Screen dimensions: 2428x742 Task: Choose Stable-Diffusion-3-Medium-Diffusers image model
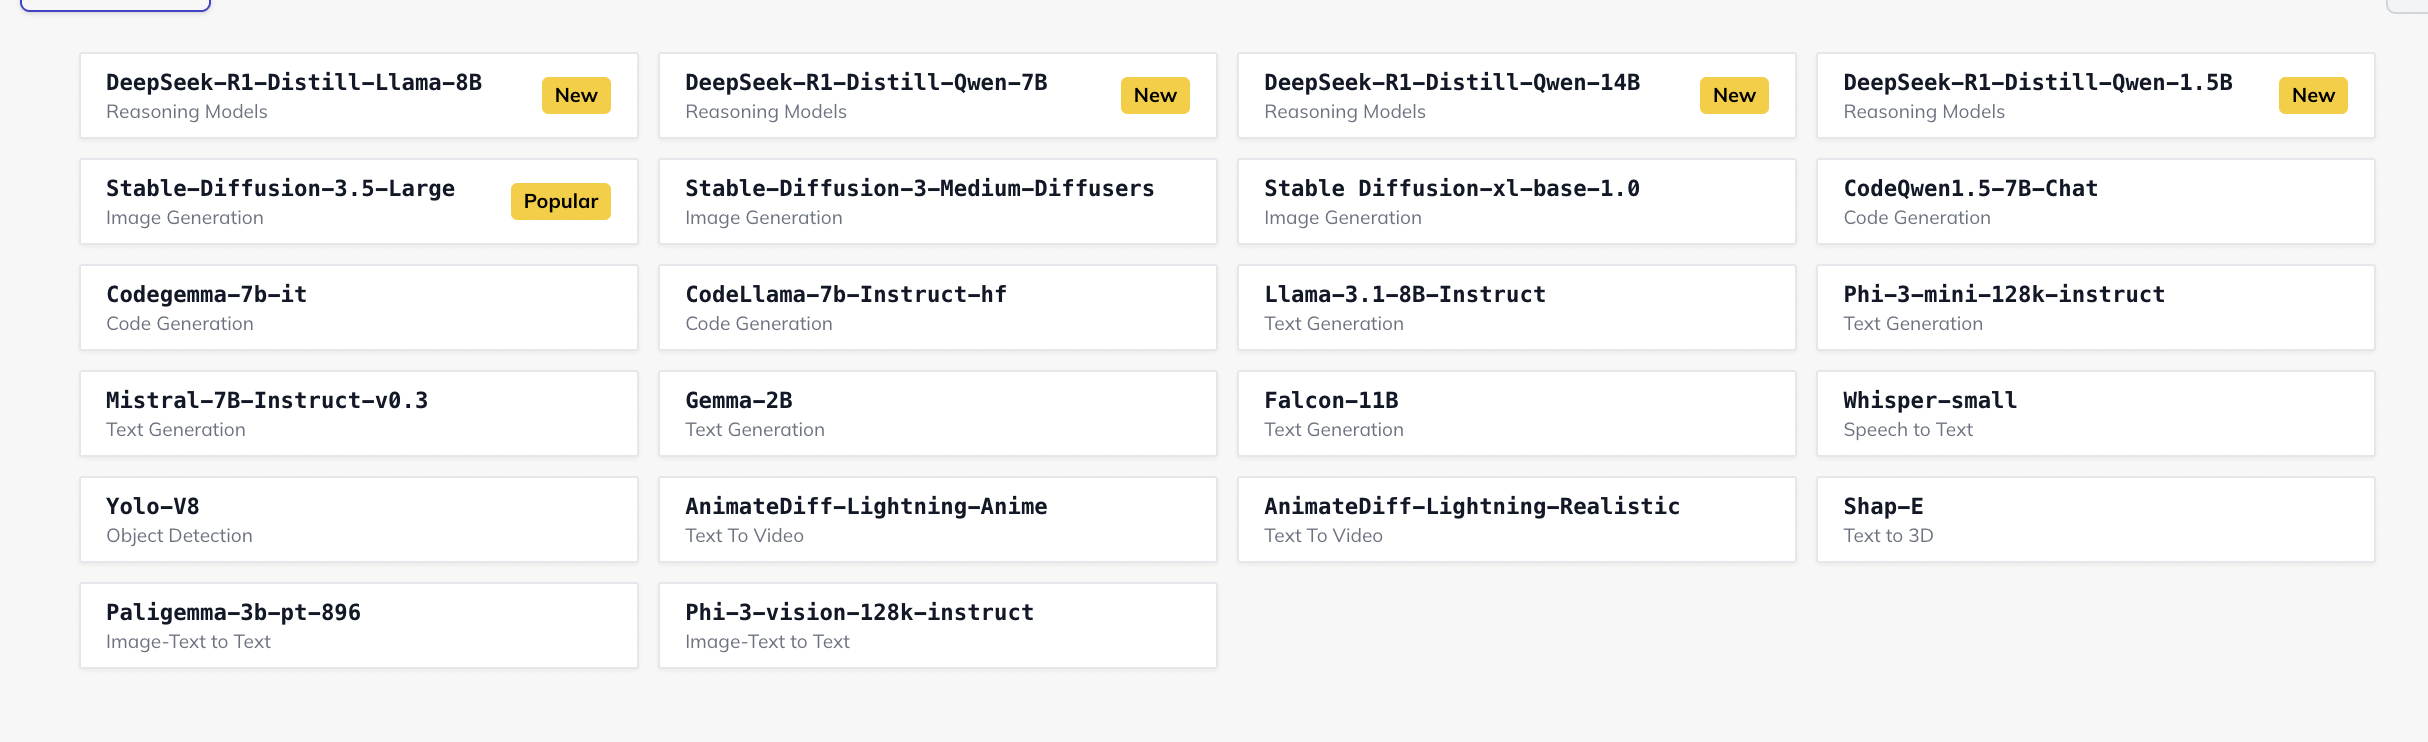point(938,202)
